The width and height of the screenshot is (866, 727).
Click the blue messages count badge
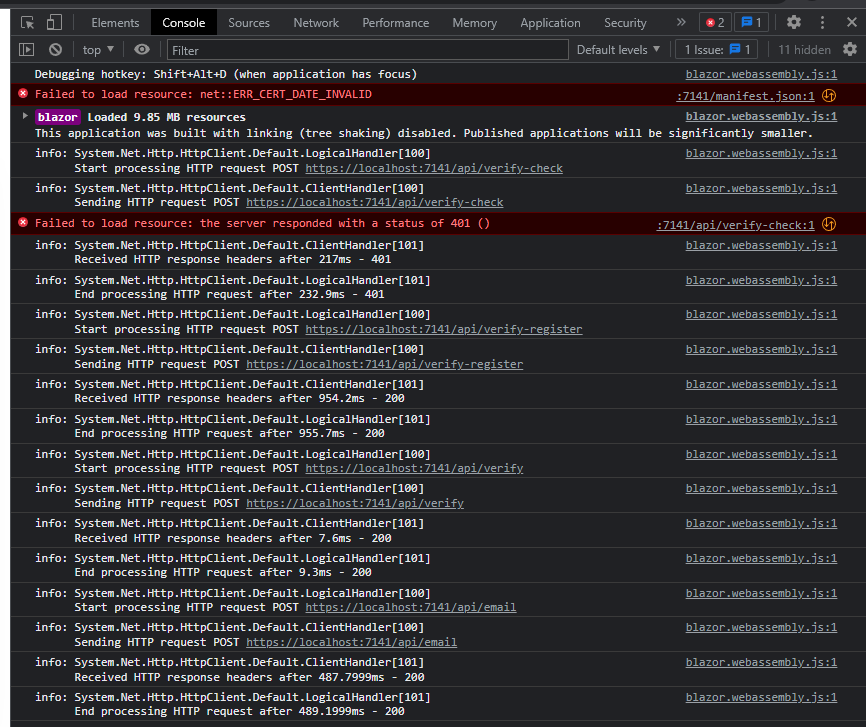click(x=752, y=23)
